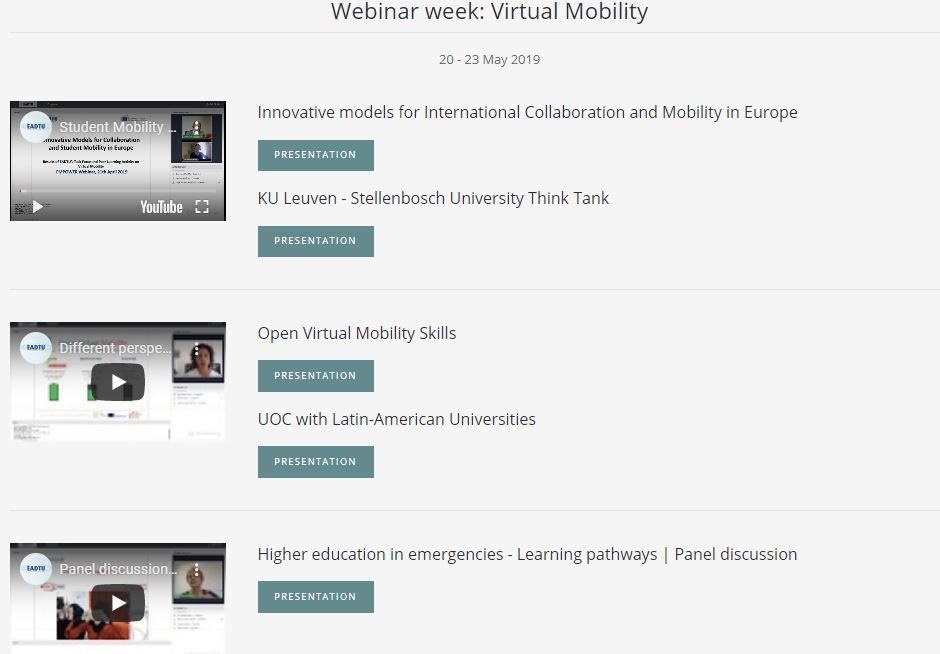Image resolution: width=940 pixels, height=654 pixels.
Task: Open Higher education in emergencies presentation
Action: pyautogui.click(x=315, y=597)
